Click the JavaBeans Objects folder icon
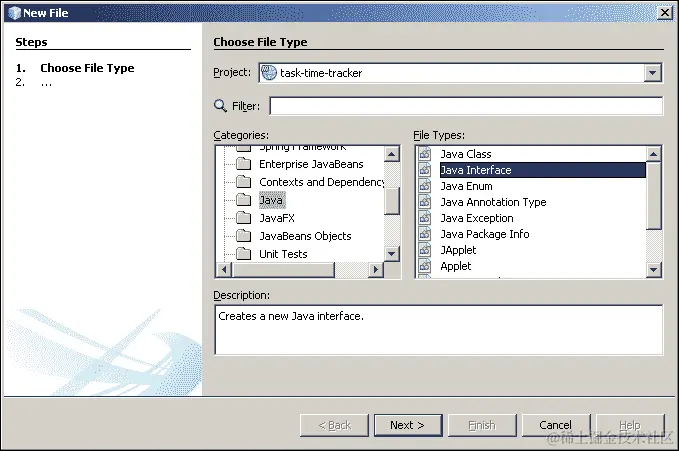The image size is (679, 451). [244, 236]
